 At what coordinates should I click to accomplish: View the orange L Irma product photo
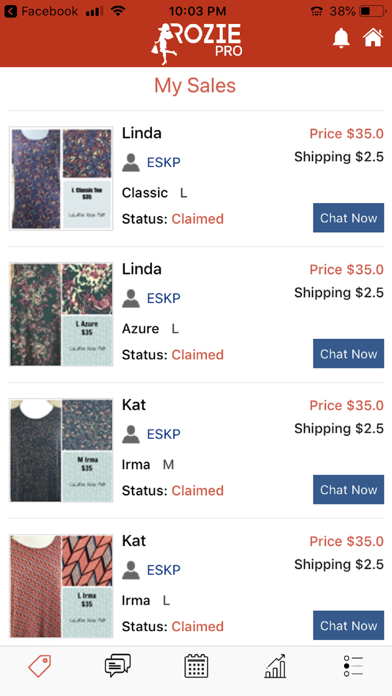coord(61,586)
